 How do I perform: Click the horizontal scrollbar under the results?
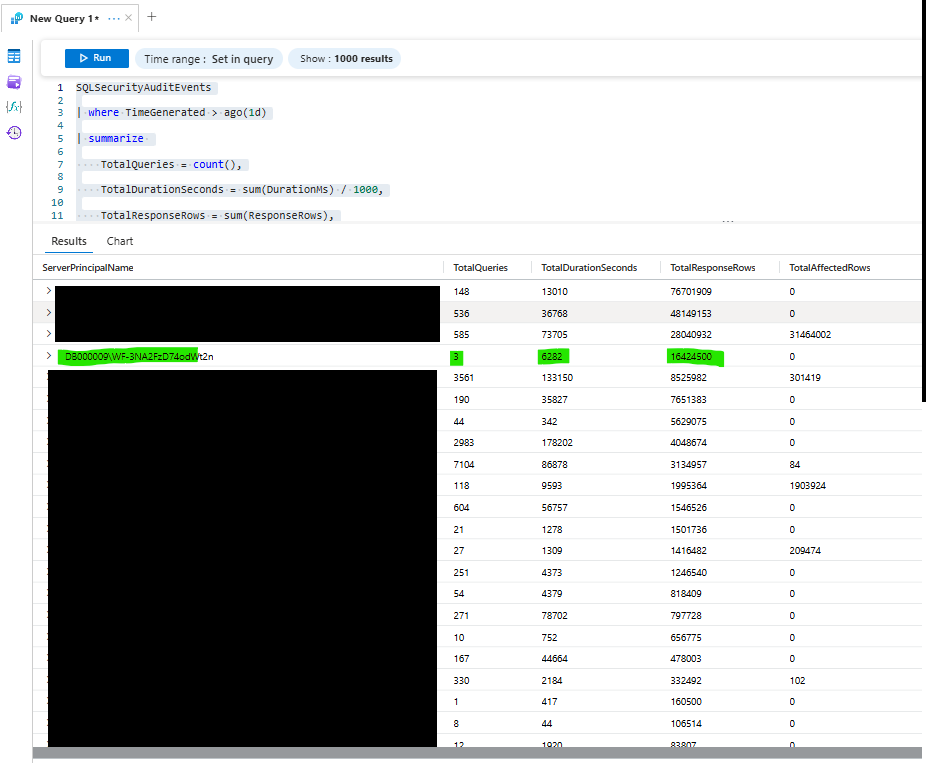pyautogui.click(x=477, y=753)
